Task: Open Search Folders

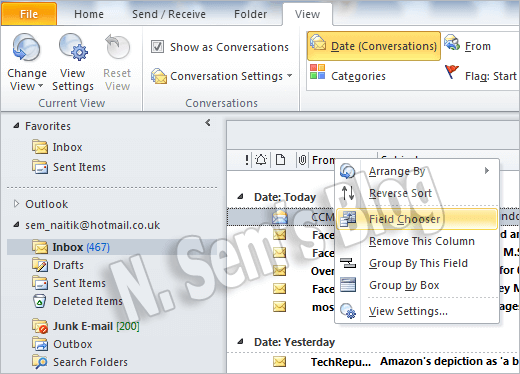Action: point(80,362)
